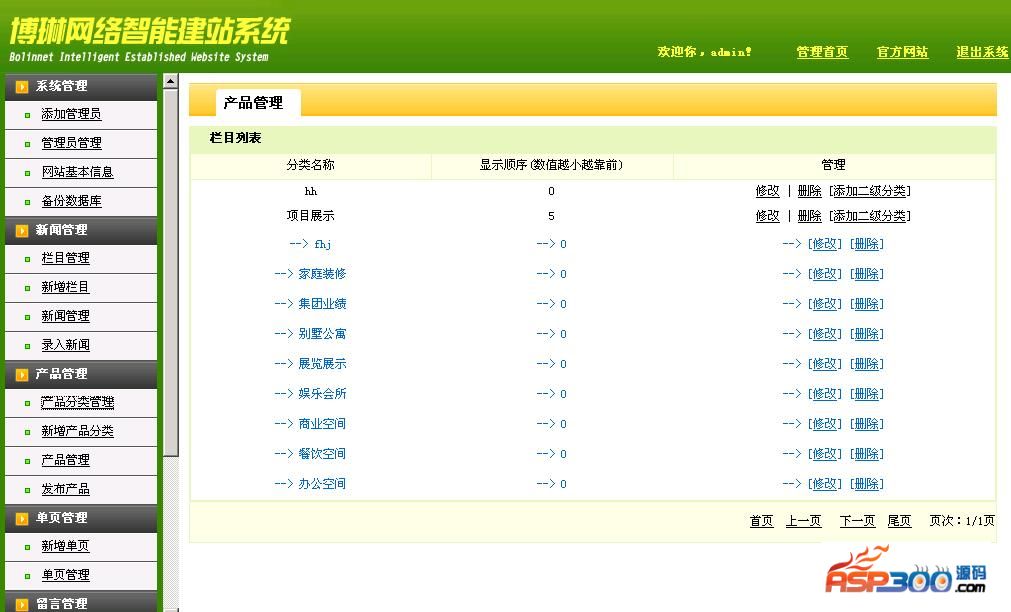Image resolution: width=1011 pixels, height=612 pixels.
Task: Click the 分类名称 column header
Action: pos(310,165)
